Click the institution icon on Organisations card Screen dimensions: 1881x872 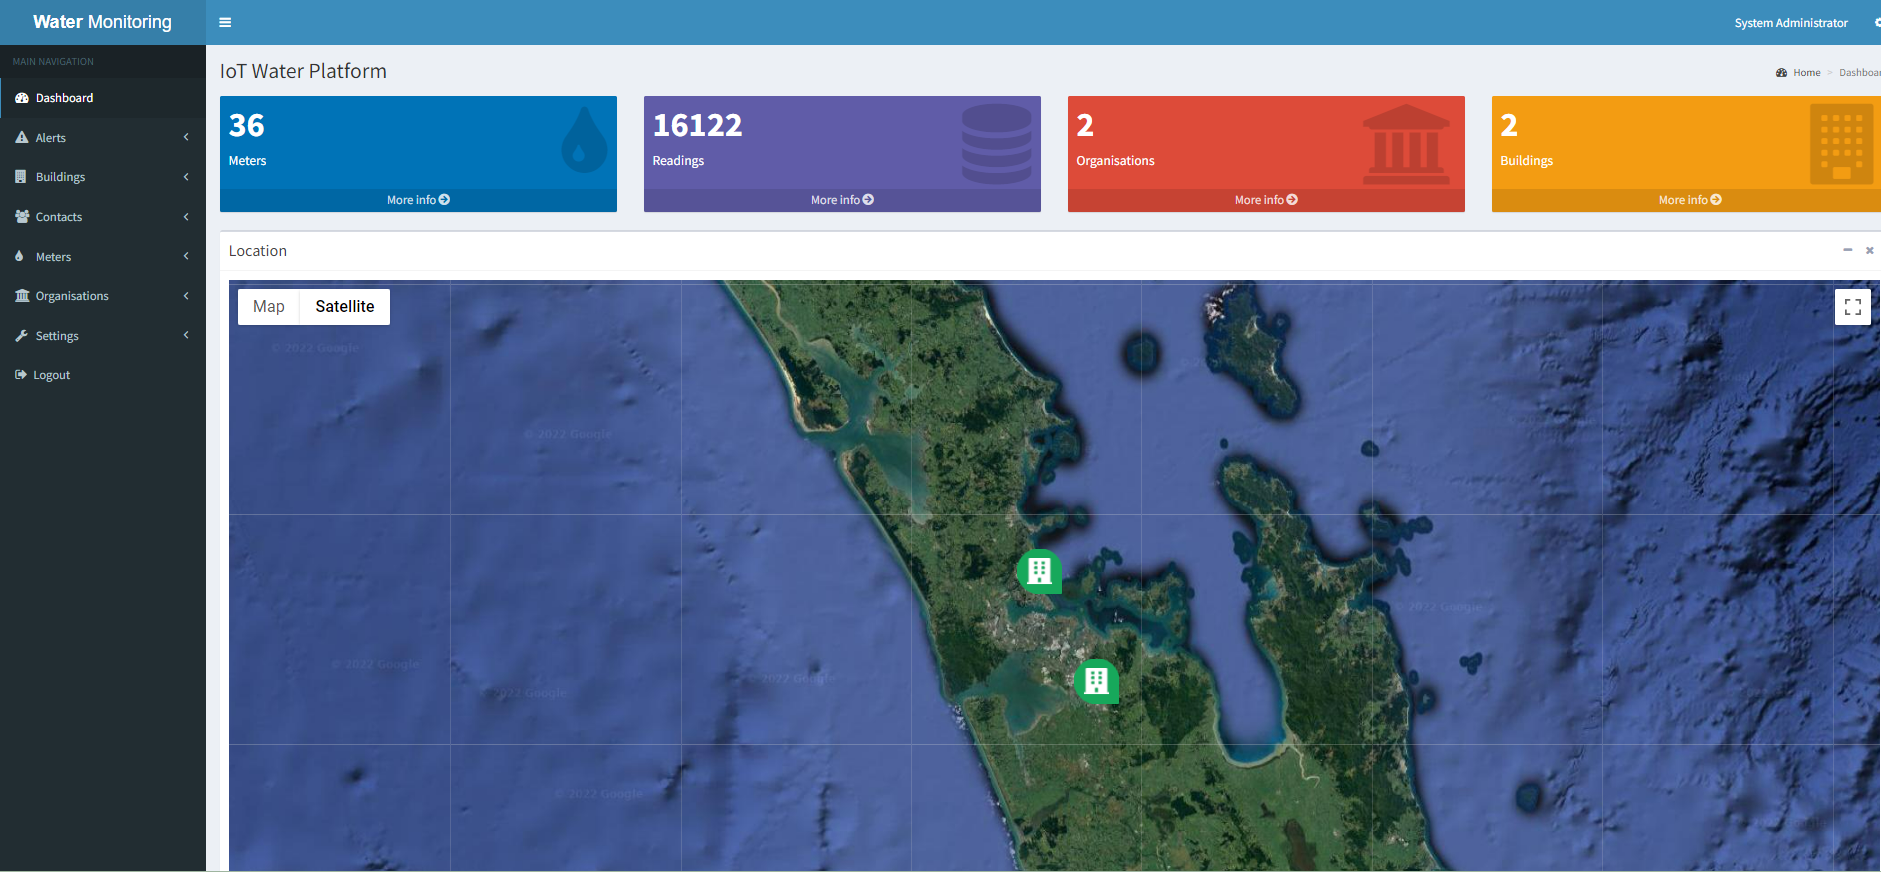coord(1406,145)
